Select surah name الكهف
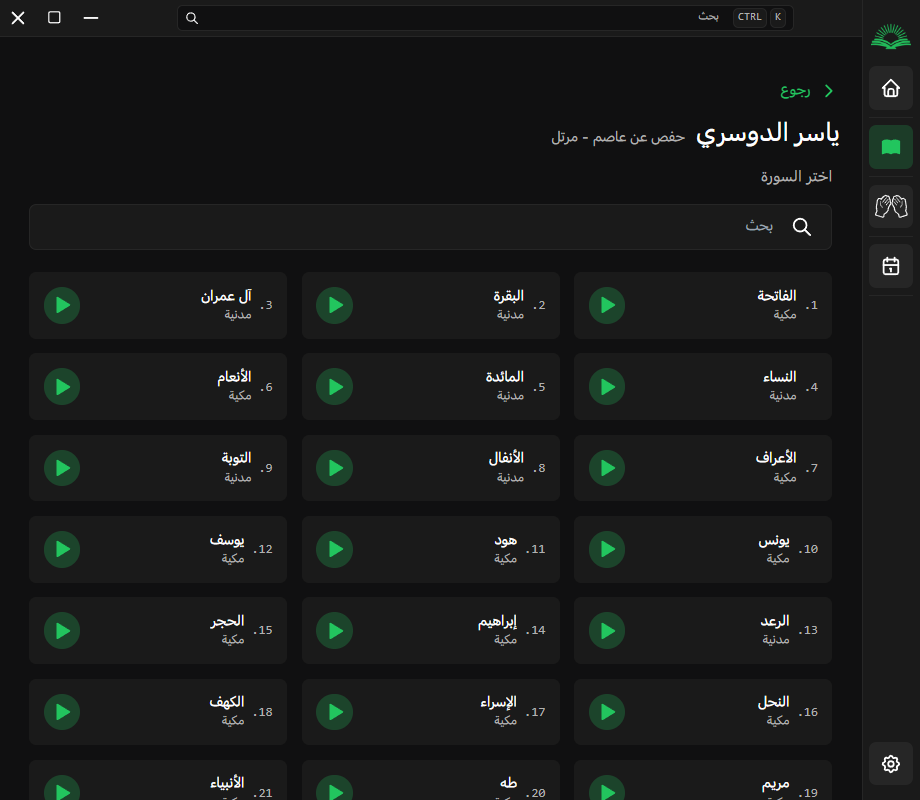The width and height of the screenshot is (920, 800). point(226,702)
